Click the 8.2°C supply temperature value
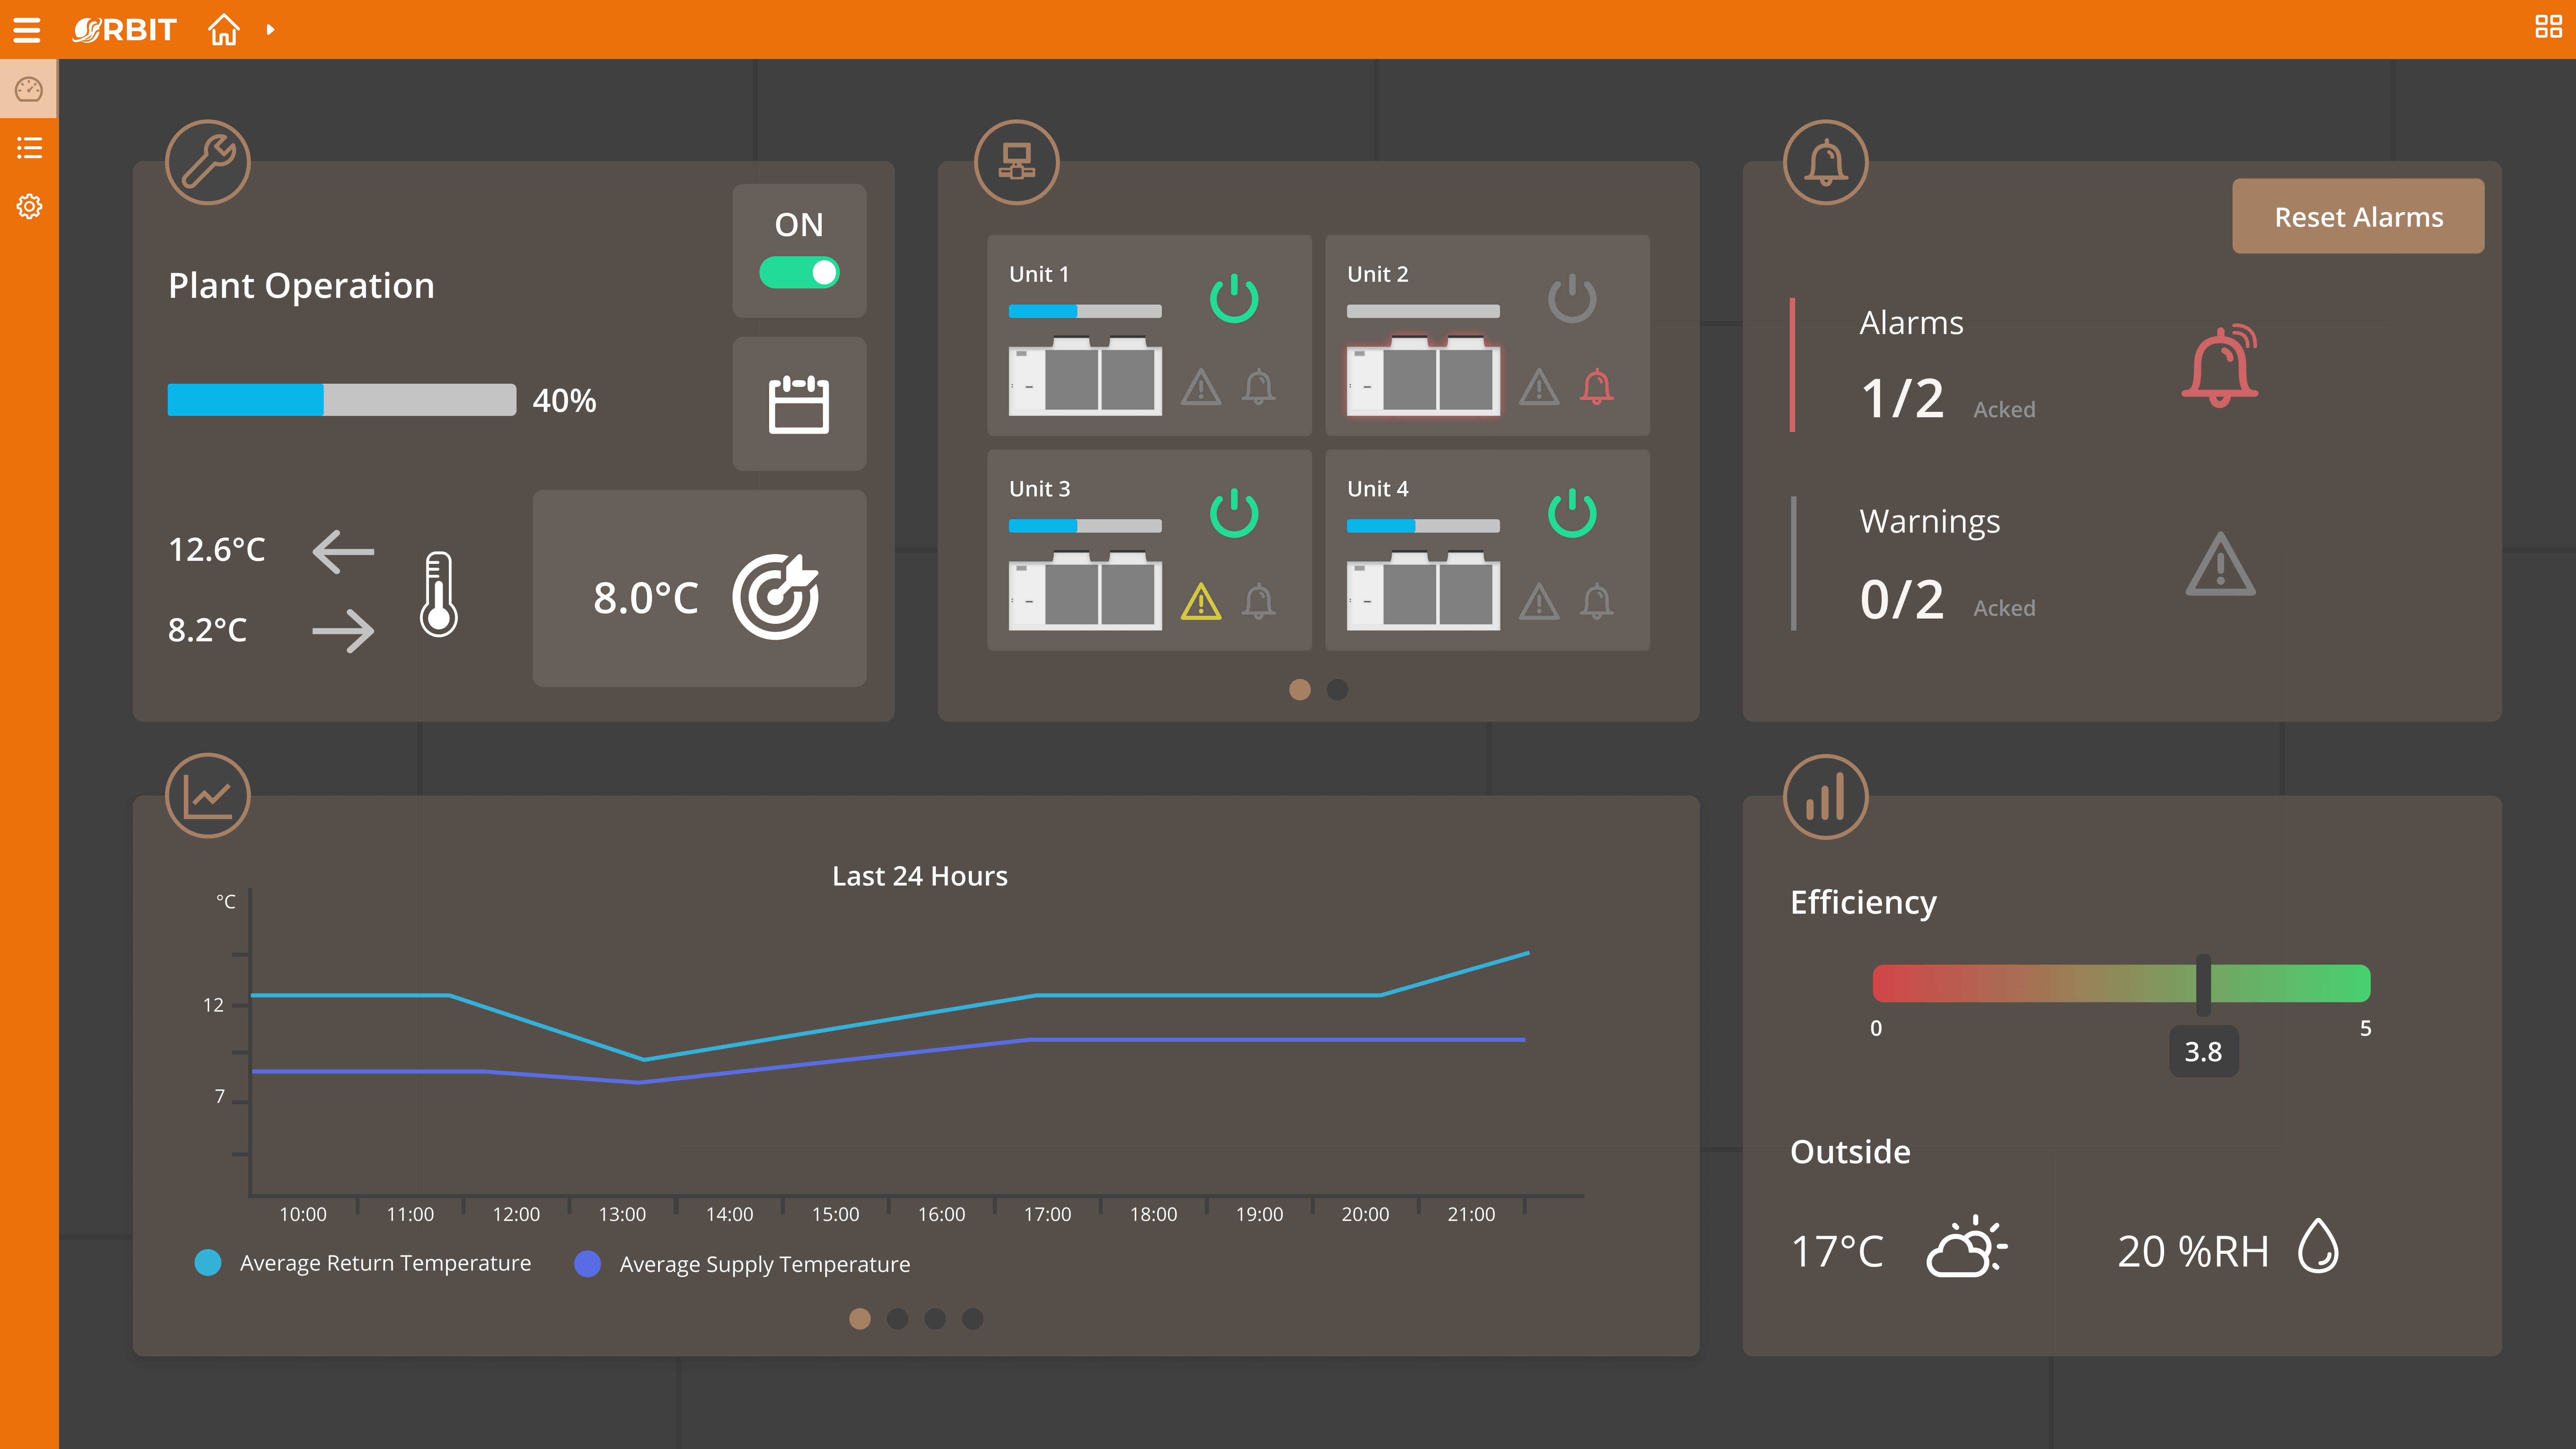The image size is (2576, 1449). pyautogui.click(x=207, y=630)
